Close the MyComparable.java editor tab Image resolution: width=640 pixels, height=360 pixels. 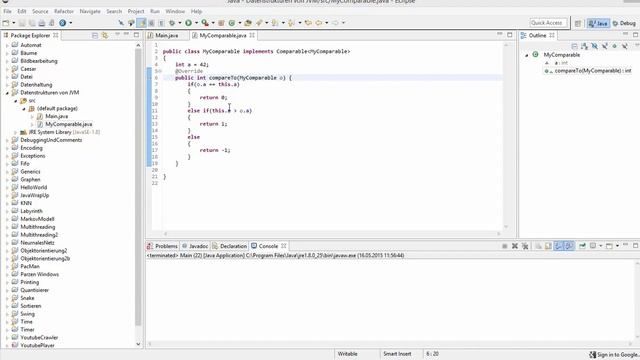tap(252, 36)
